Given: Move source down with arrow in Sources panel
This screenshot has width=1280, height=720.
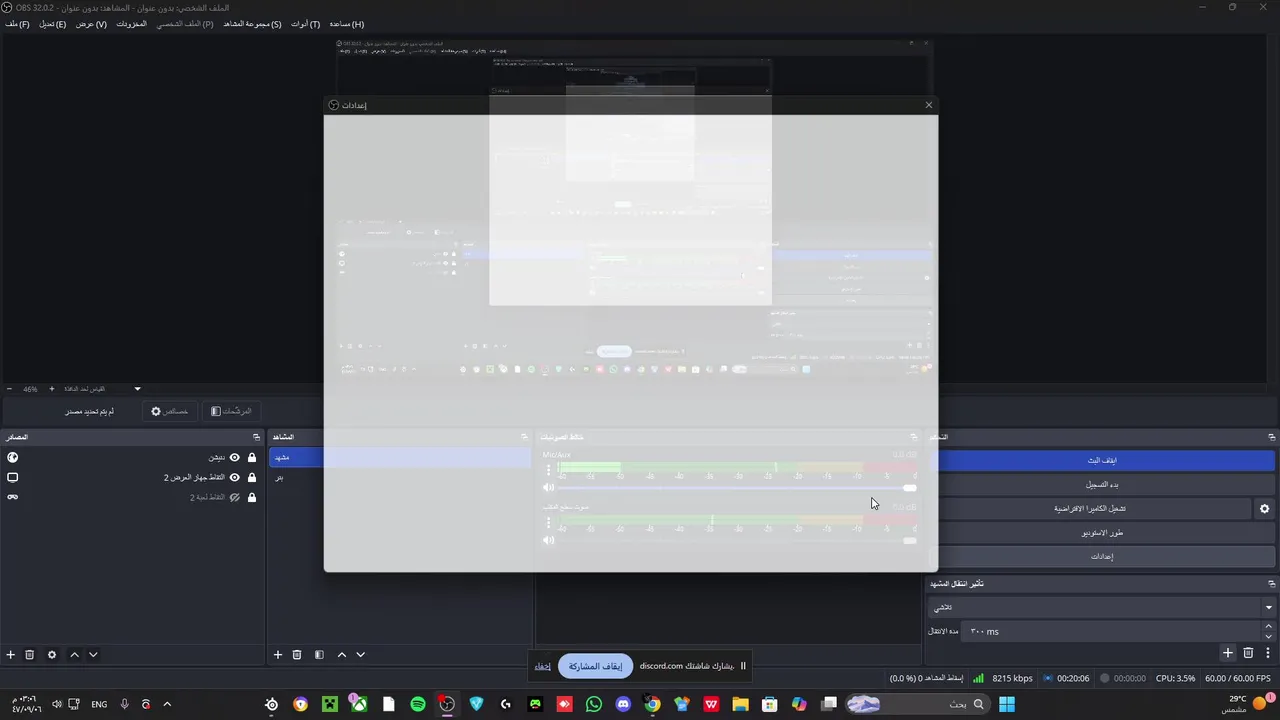Looking at the screenshot, I should click(93, 655).
